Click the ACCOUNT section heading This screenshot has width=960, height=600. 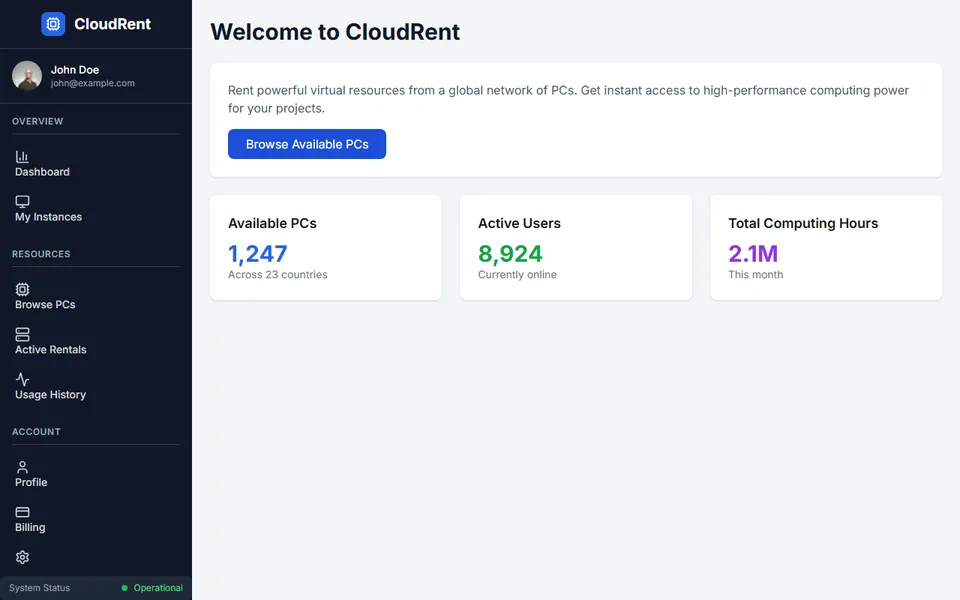[x=36, y=432]
